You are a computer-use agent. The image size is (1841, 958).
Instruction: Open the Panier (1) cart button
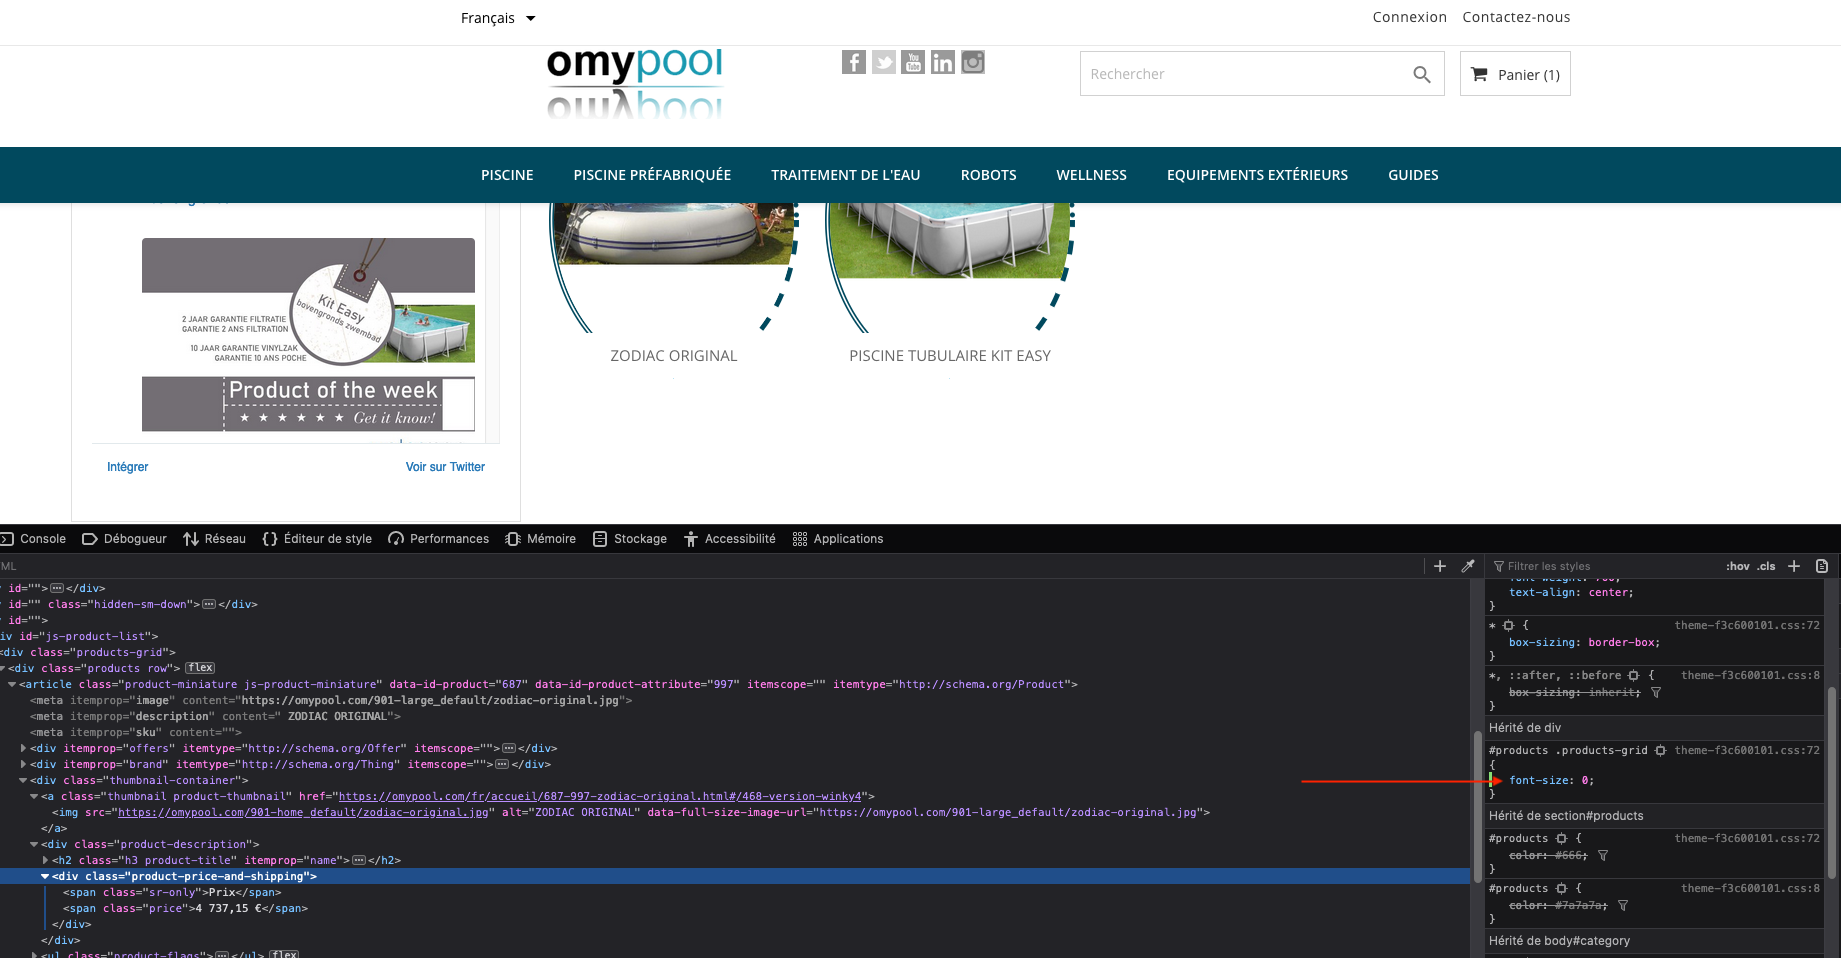pos(1515,74)
